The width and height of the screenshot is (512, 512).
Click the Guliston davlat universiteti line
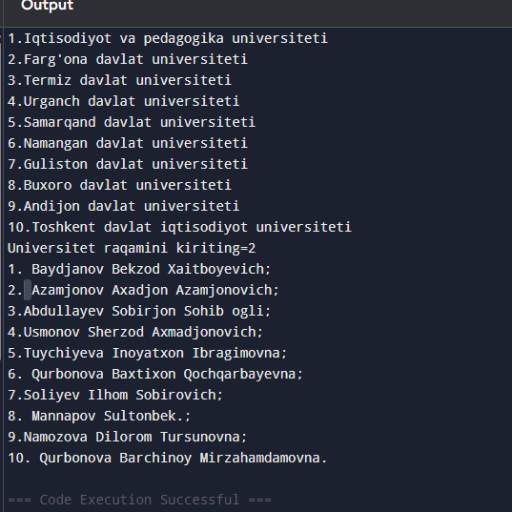pyautogui.click(x=128, y=164)
